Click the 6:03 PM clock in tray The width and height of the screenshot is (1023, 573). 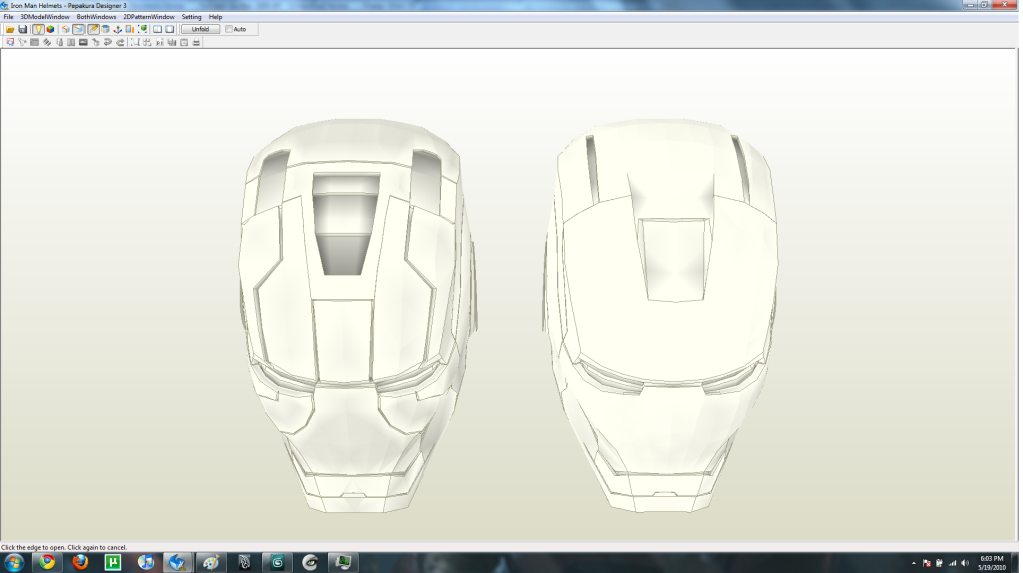pyautogui.click(x=992, y=559)
